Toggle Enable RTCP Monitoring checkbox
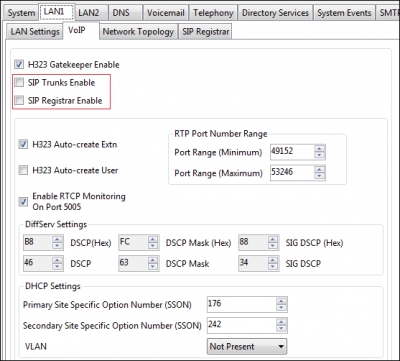This screenshot has width=400, height=361. (x=23, y=201)
